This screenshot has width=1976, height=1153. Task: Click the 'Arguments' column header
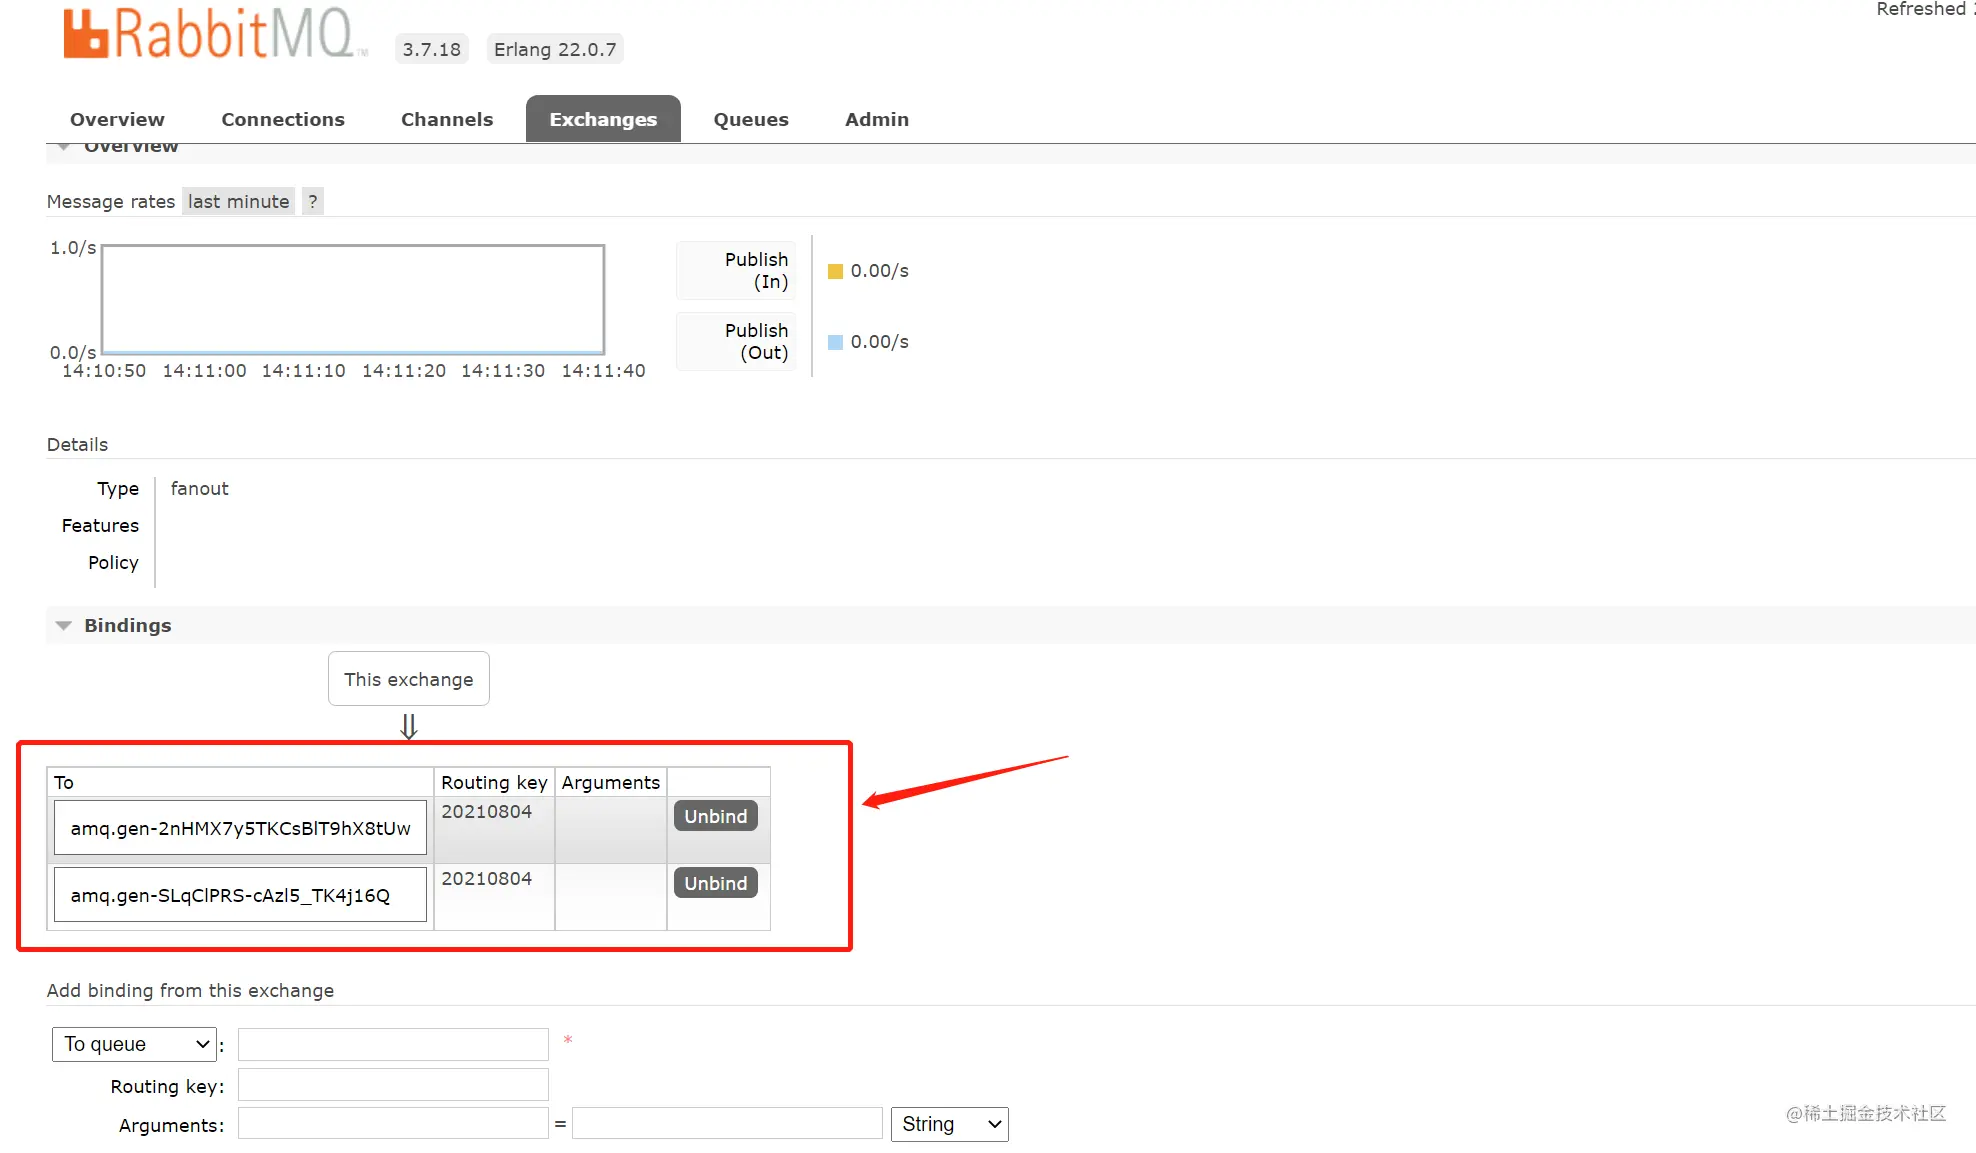[x=611, y=782]
